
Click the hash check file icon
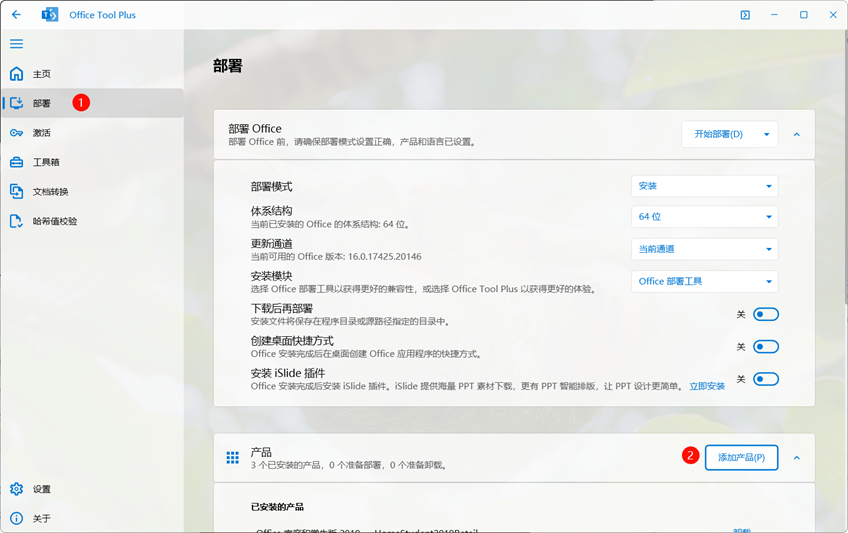(x=17, y=221)
